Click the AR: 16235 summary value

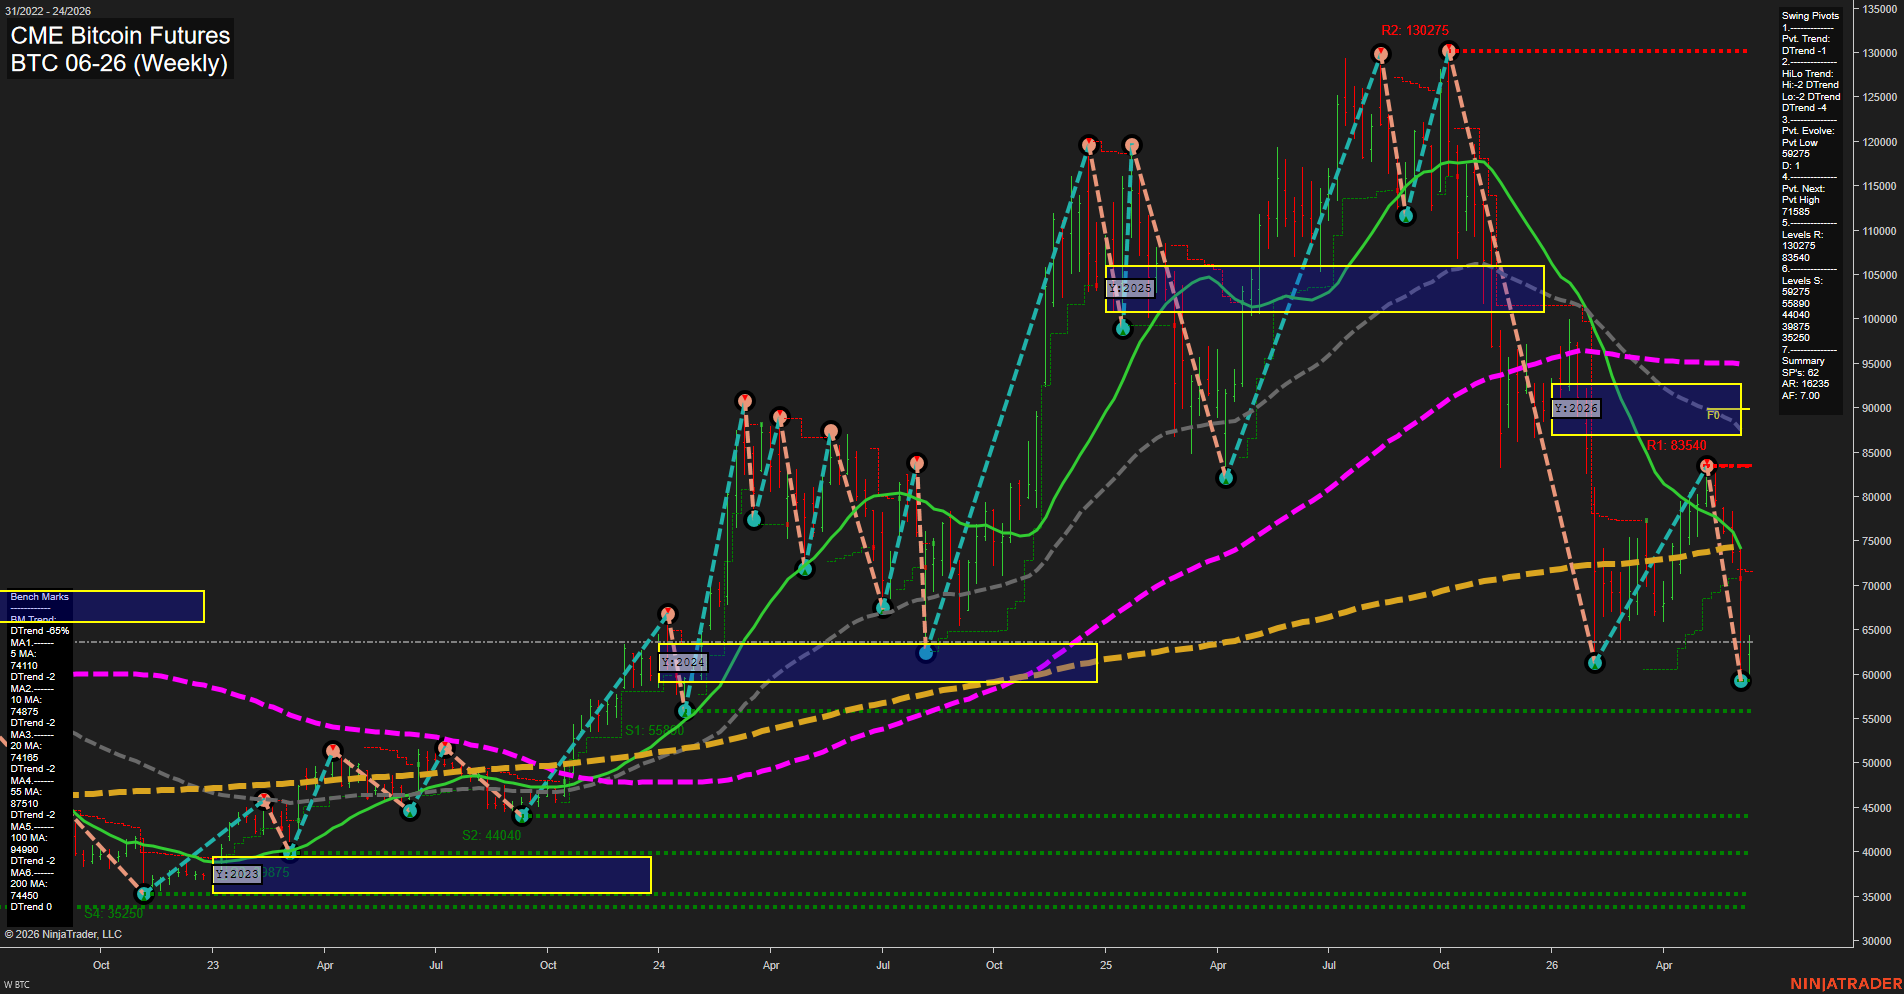pyautogui.click(x=1805, y=384)
